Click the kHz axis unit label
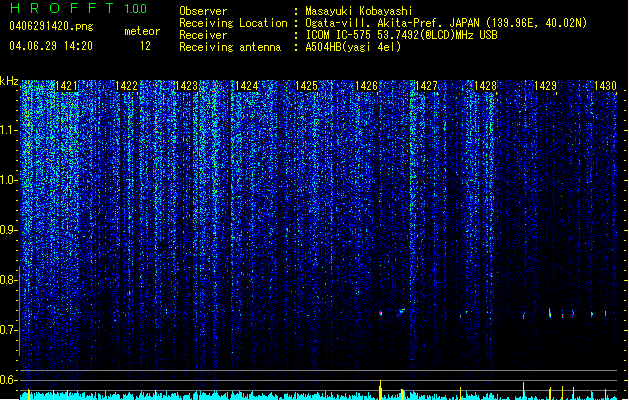 click(9, 81)
